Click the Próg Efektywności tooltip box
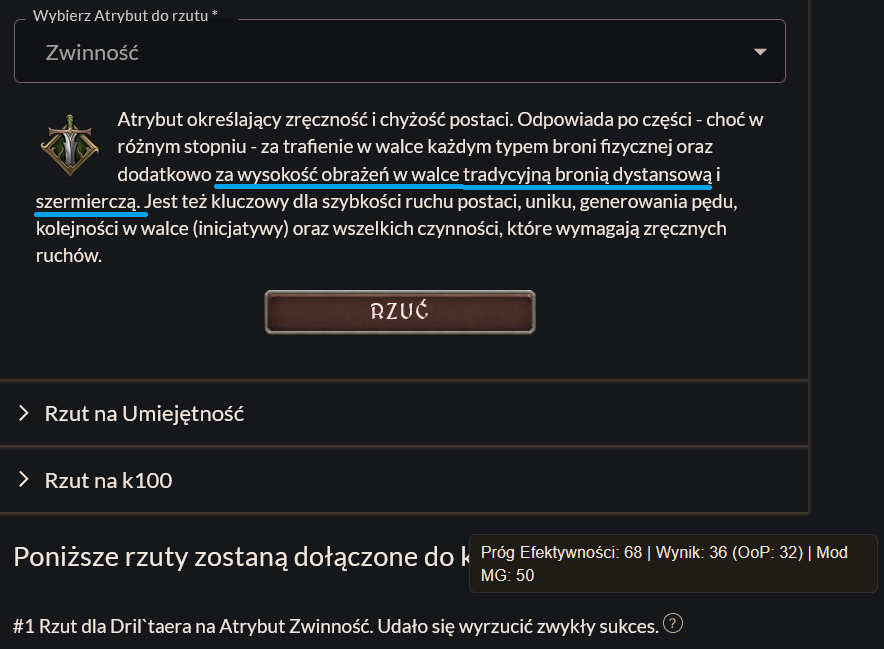Viewport: 884px width, 649px height. click(x=673, y=563)
